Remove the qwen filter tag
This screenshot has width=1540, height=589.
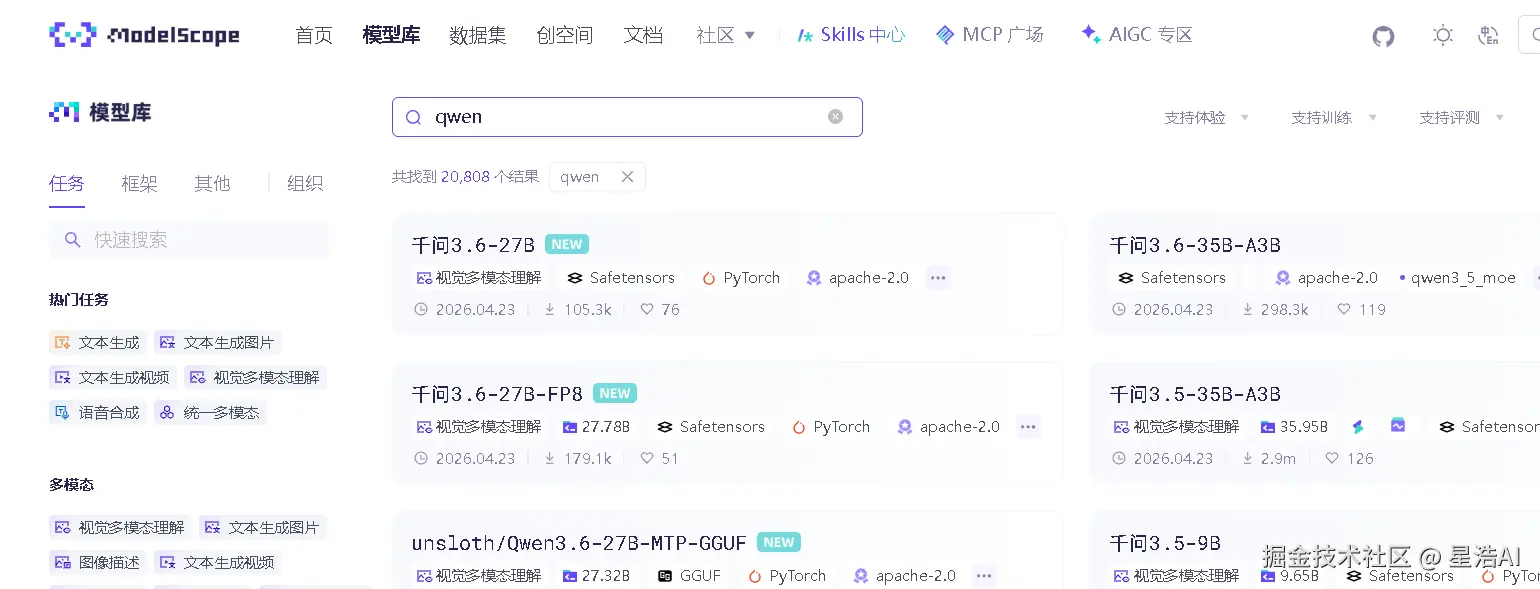[627, 177]
